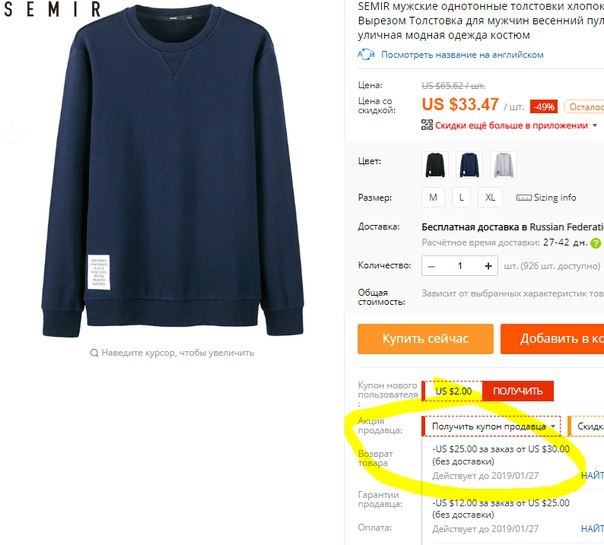Select size L

click(x=461, y=198)
